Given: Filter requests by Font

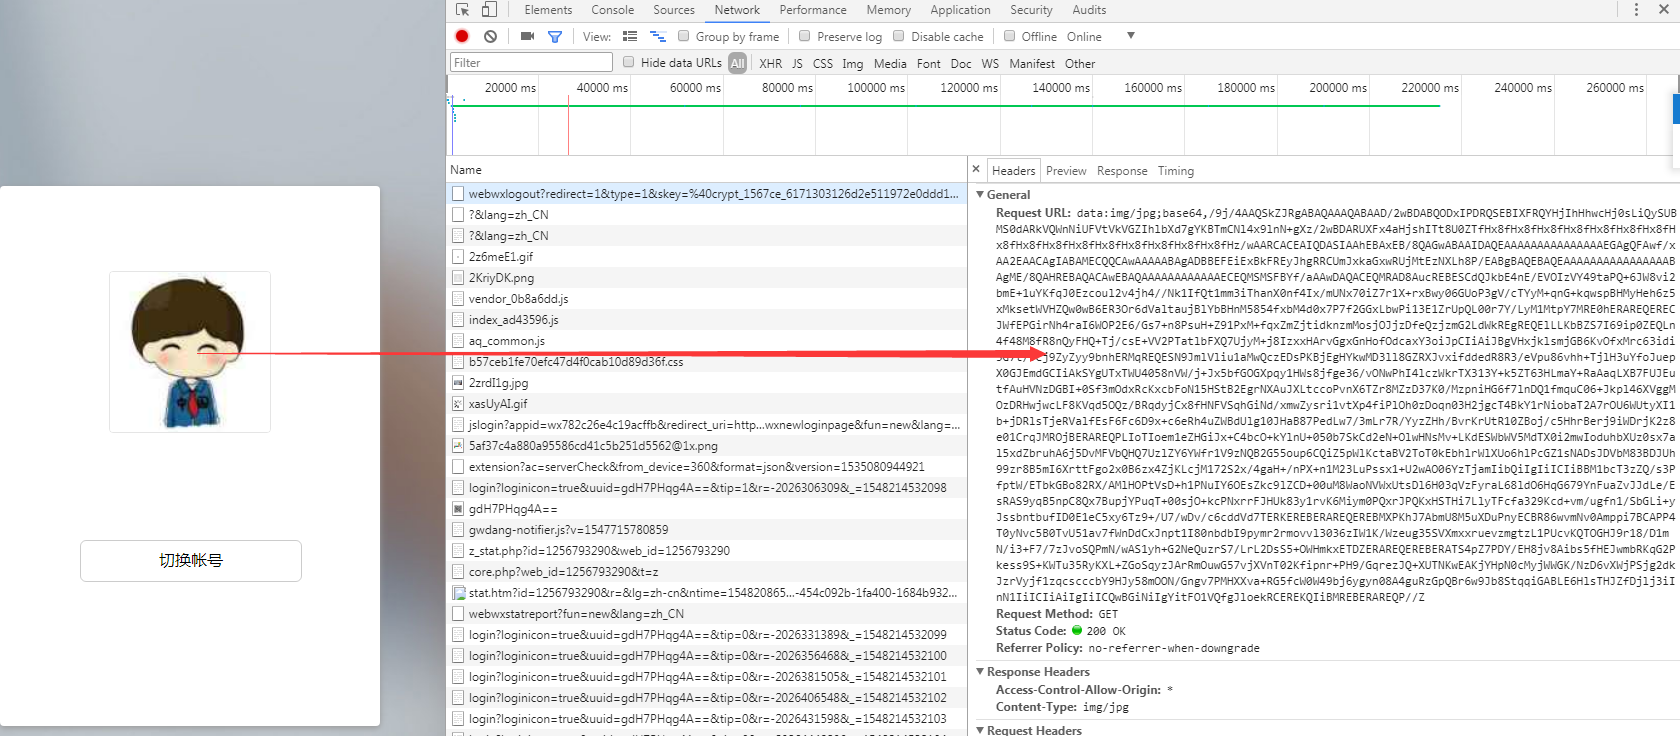Looking at the screenshot, I should (929, 63).
